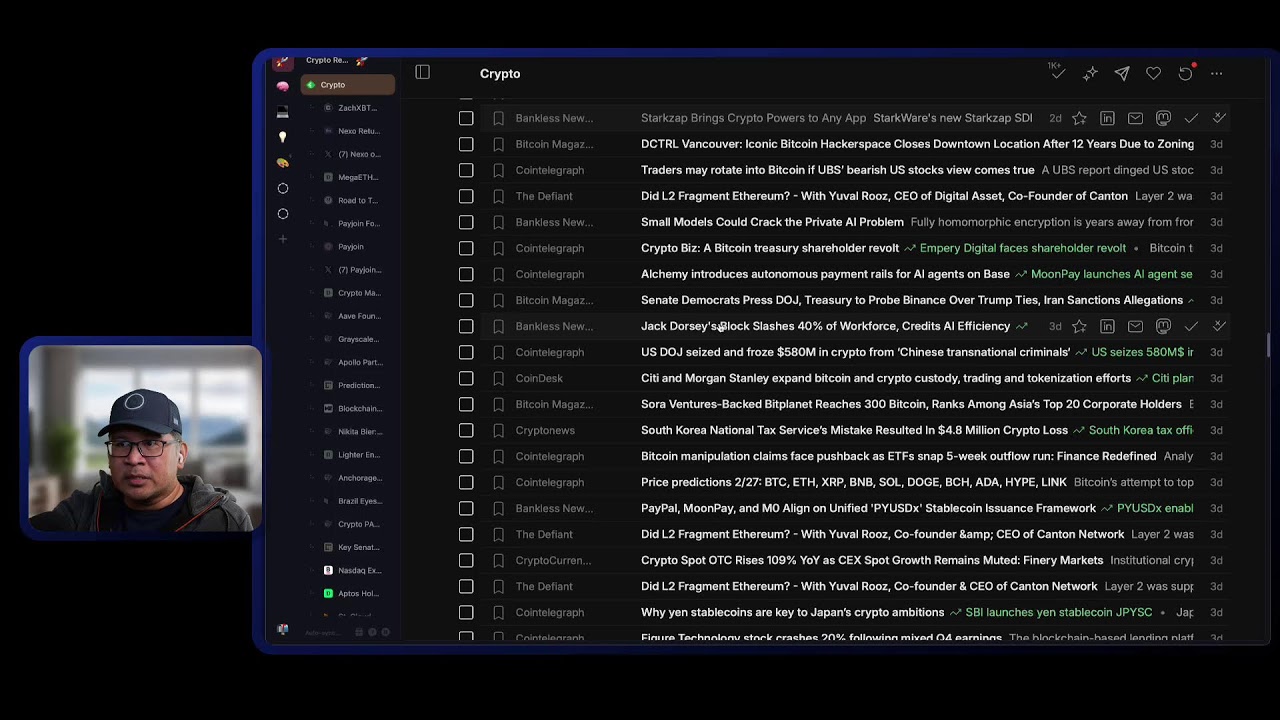
Task: Open the three-dot more options menu
Action: [1217, 73]
